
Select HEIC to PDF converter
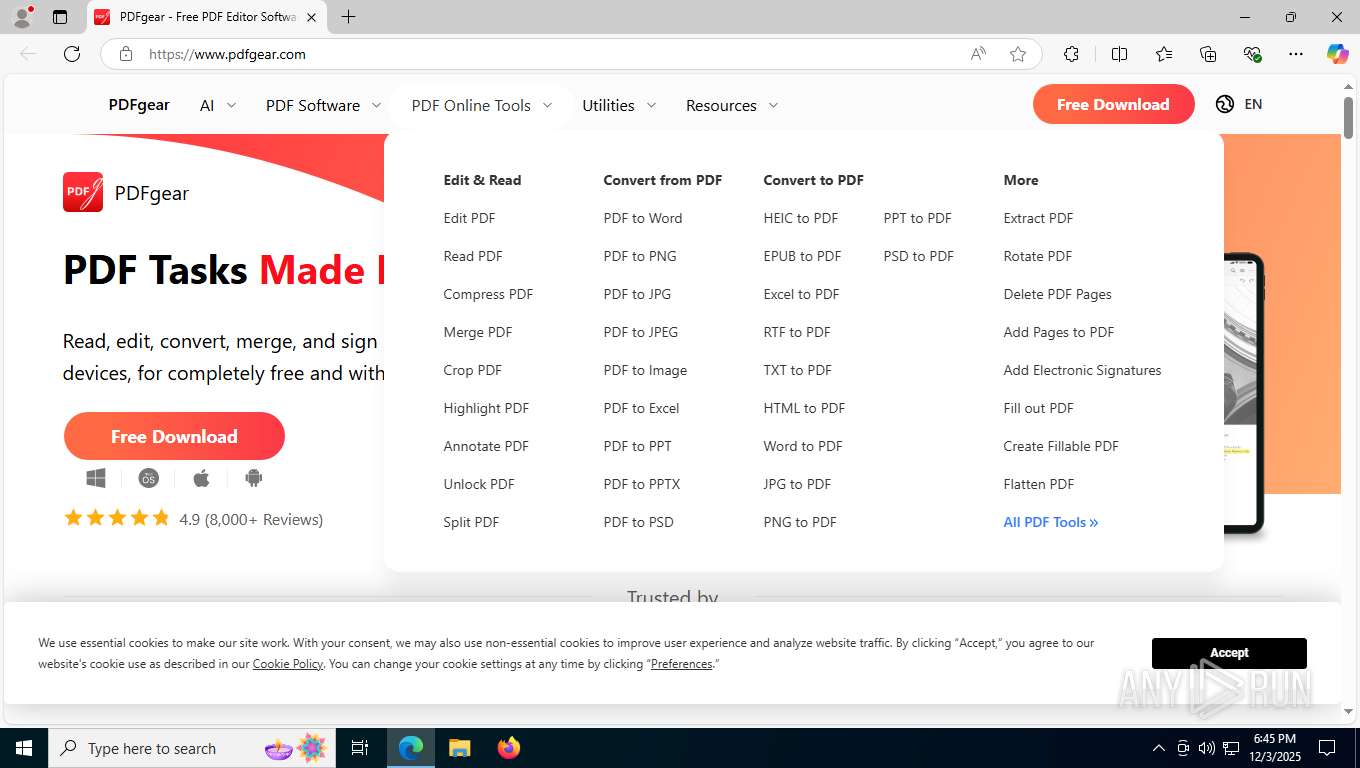pyautogui.click(x=801, y=218)
